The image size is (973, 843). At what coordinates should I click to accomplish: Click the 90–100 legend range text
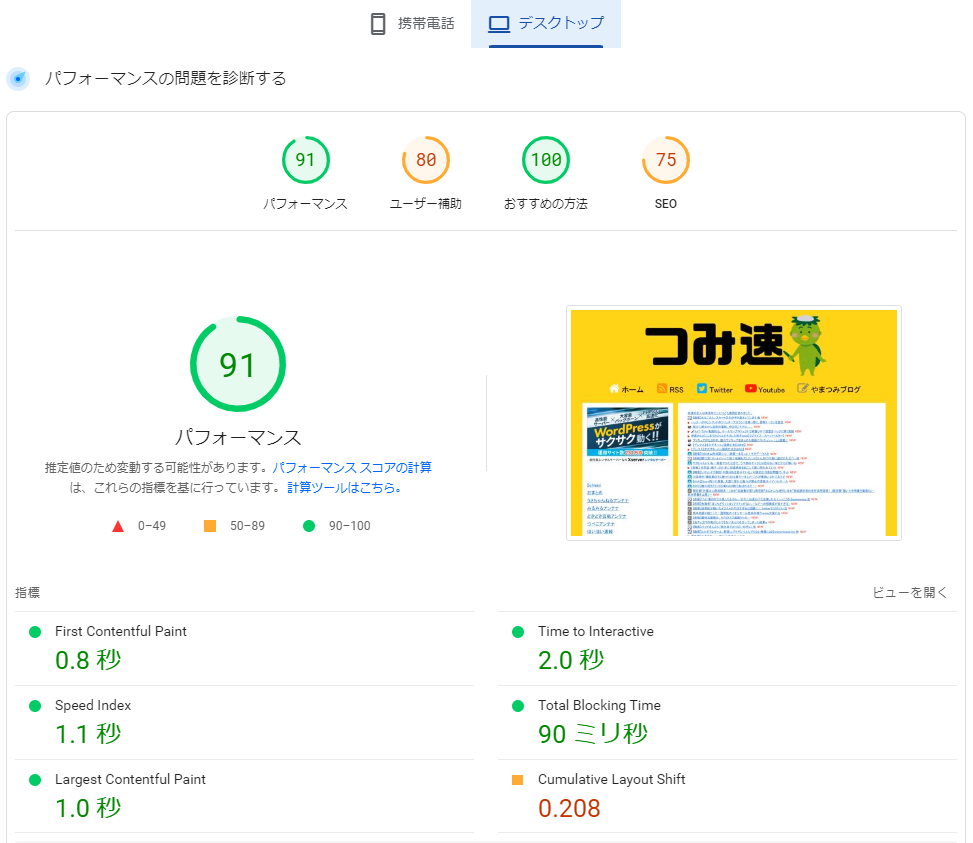tap(349, 526)
